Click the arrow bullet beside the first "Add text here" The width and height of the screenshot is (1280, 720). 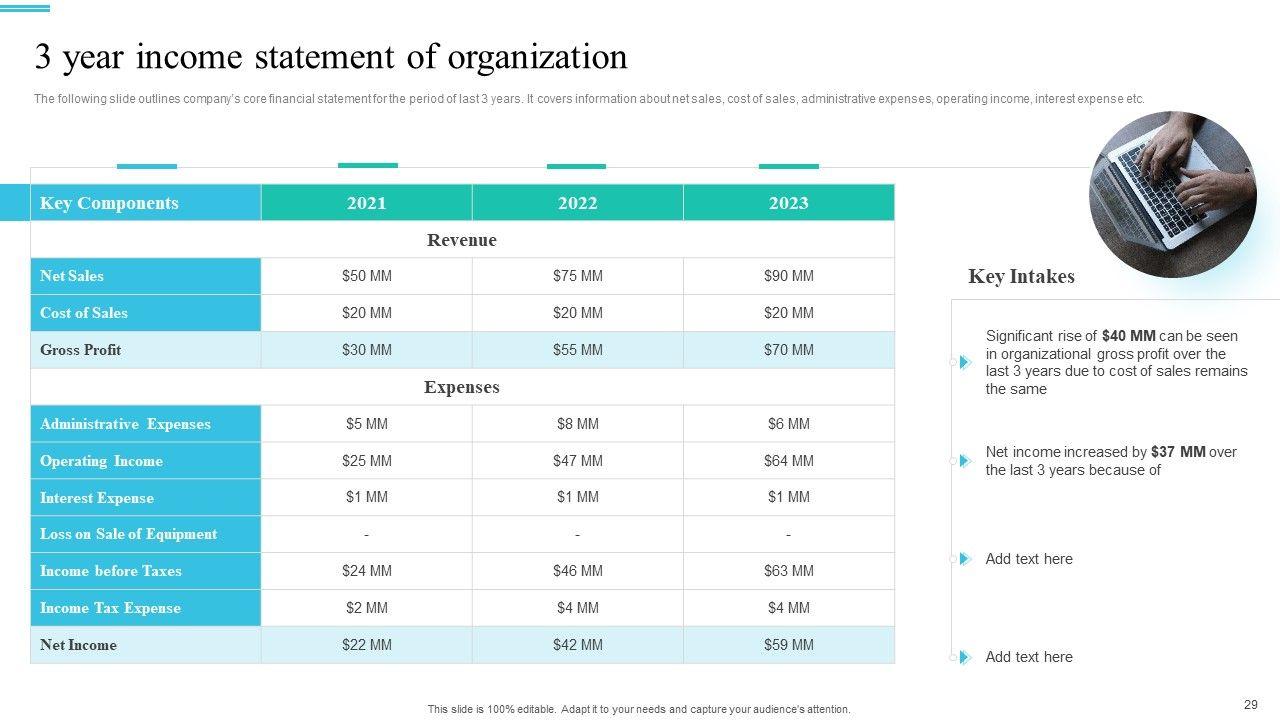tap(965, 559)
